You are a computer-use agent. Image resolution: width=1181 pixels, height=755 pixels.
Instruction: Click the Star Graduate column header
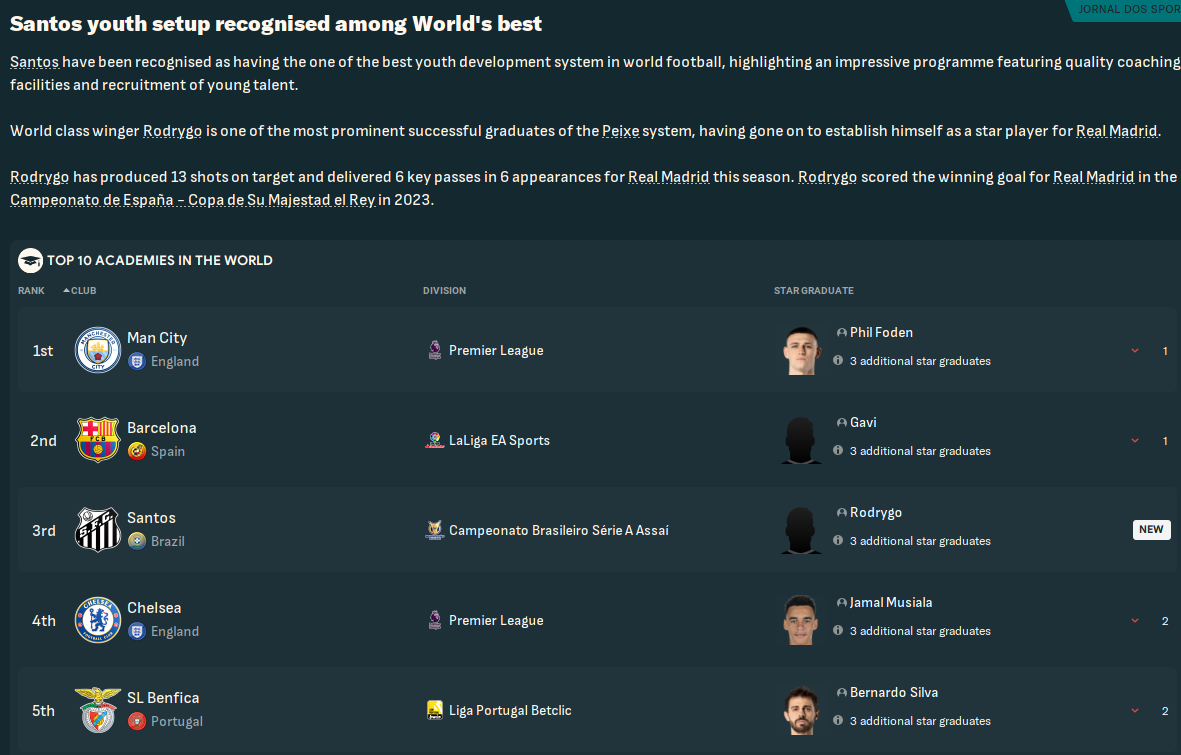[x=813, y=291]
